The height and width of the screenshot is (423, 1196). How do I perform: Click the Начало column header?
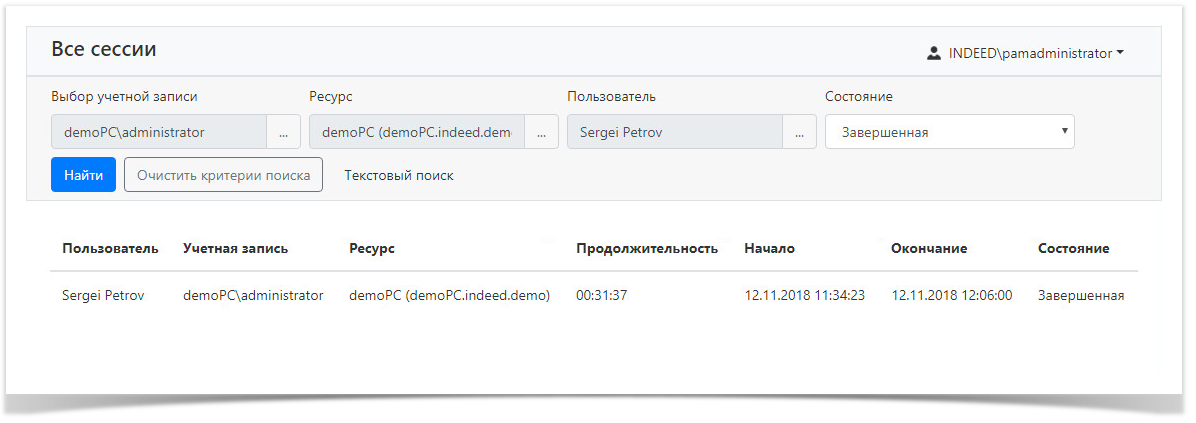click(x=770, y=248)
